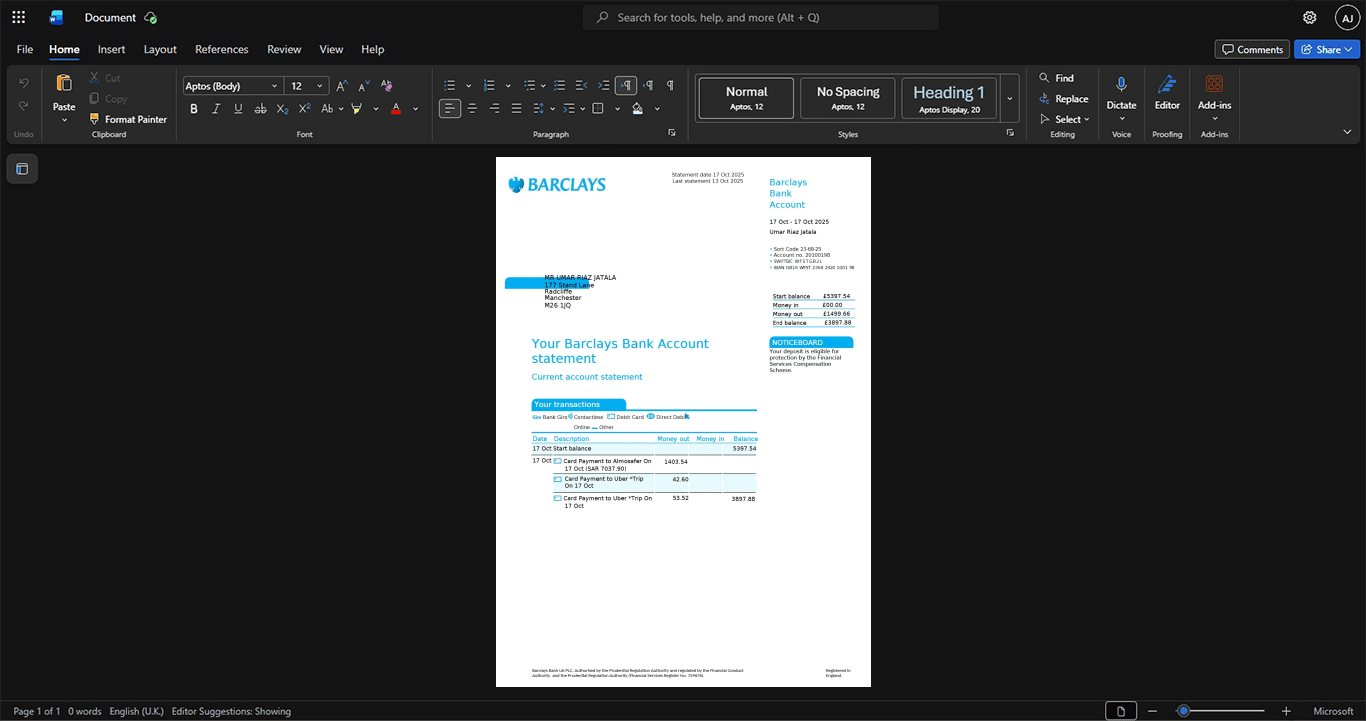Viewport: 1366px width, 721px height.
Task: Increase paragraph indent
Action: tap(603, 86)
